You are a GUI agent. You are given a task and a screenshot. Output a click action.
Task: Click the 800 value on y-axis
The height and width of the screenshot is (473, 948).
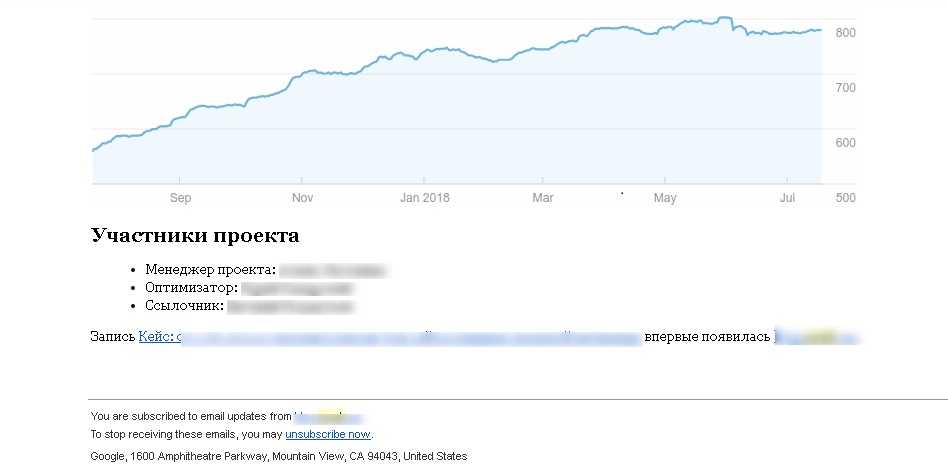[845, 33]
